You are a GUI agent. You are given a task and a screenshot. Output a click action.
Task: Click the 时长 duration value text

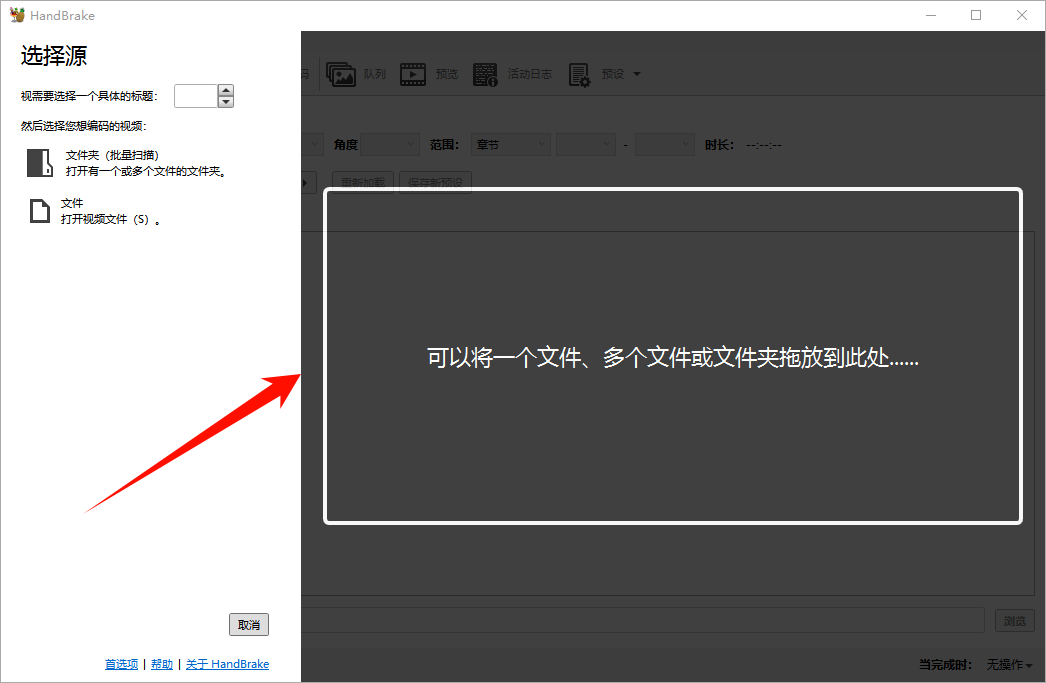coord(764,145)
